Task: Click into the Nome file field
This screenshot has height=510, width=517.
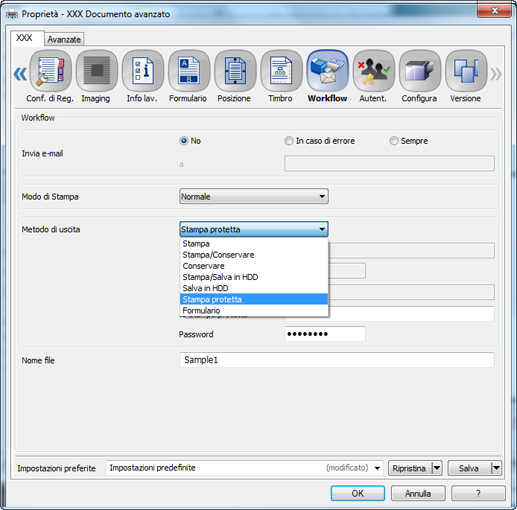Action: click(x=337, y=360)
